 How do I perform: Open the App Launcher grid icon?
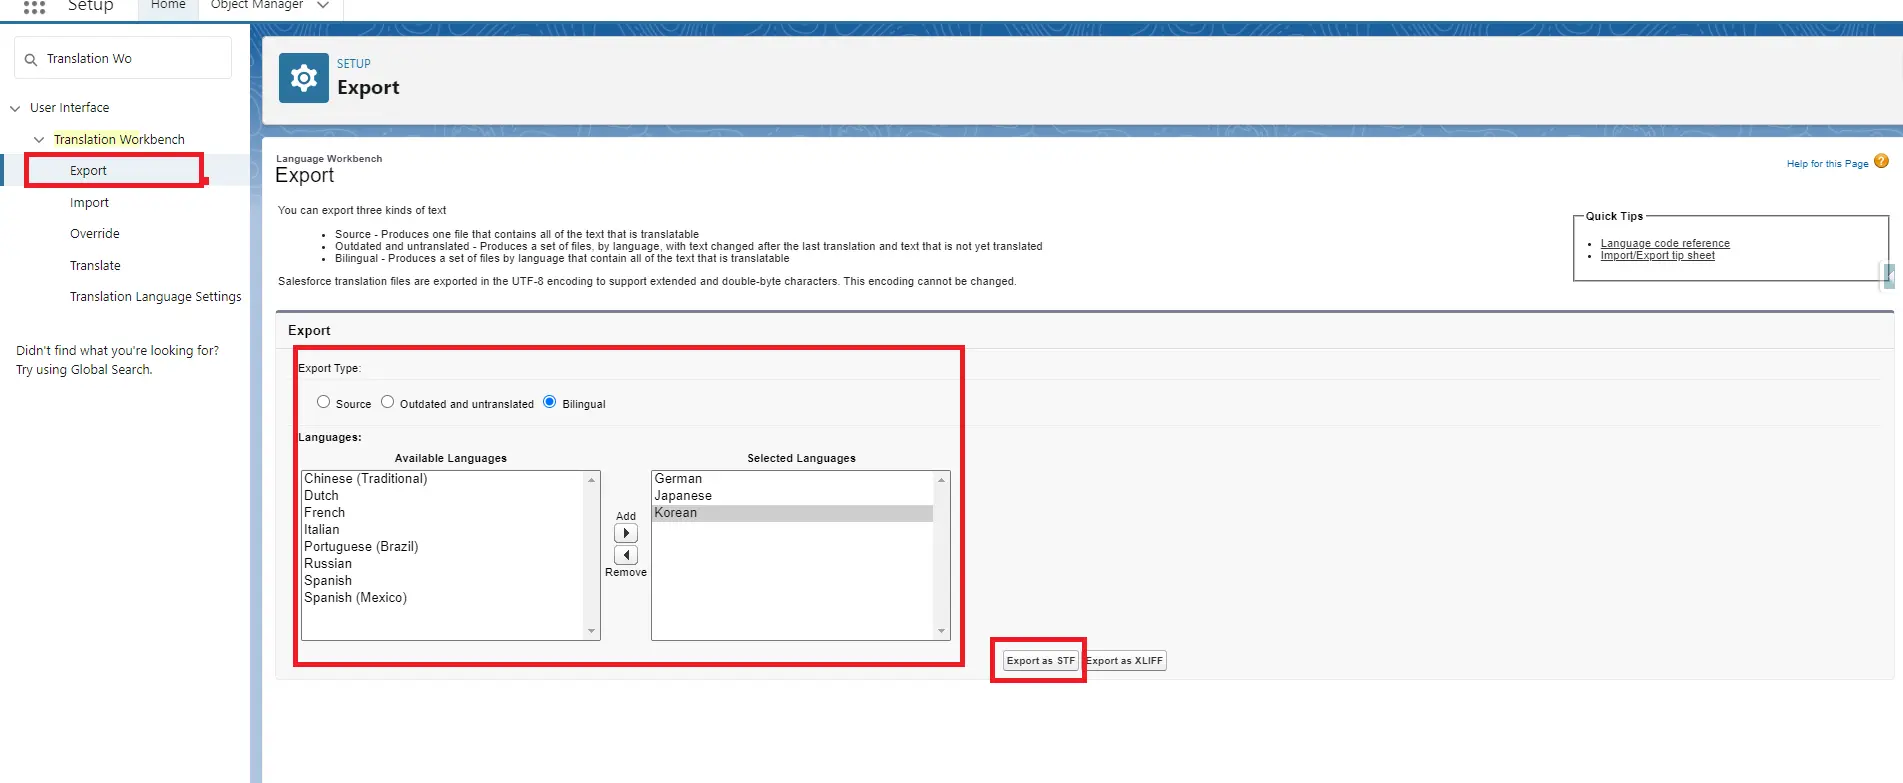[34, 7]
